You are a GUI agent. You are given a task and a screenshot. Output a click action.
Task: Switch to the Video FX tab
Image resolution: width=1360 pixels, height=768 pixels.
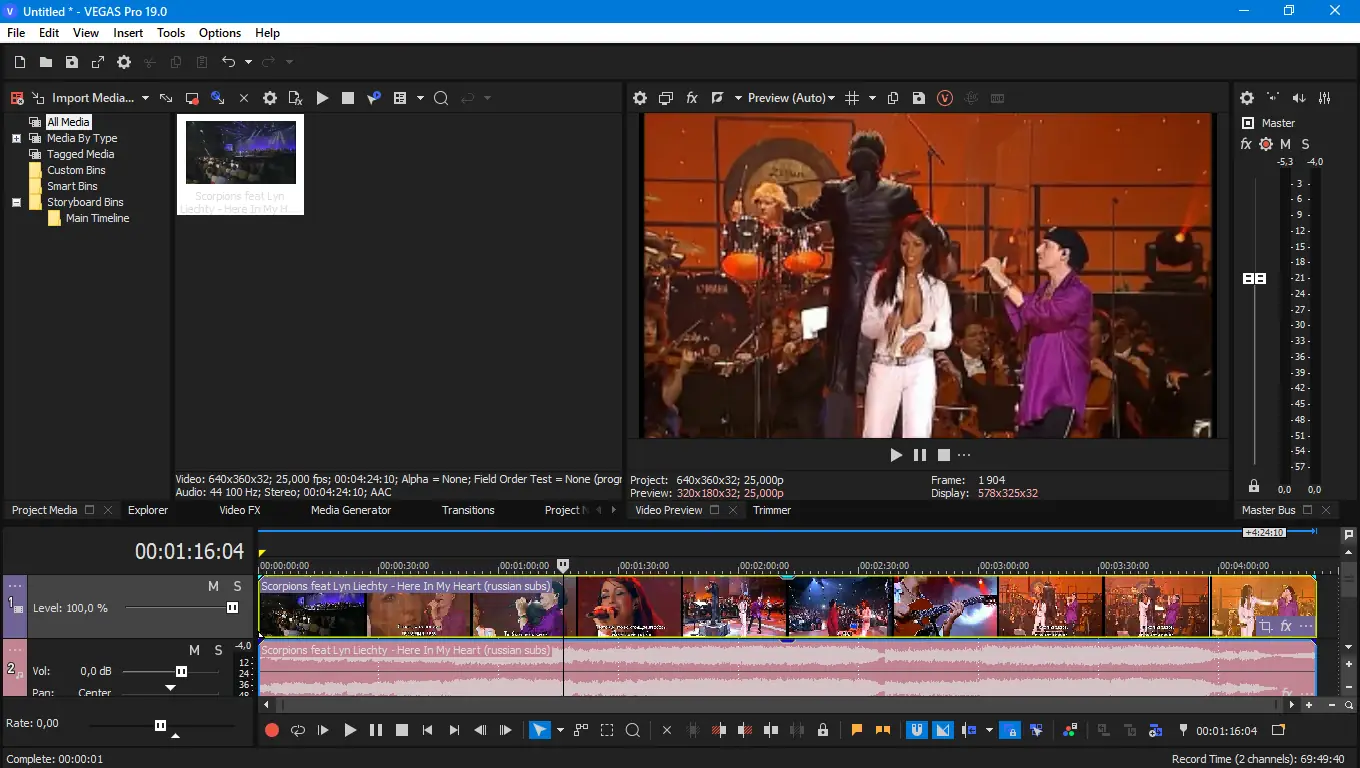click(240, 510)
